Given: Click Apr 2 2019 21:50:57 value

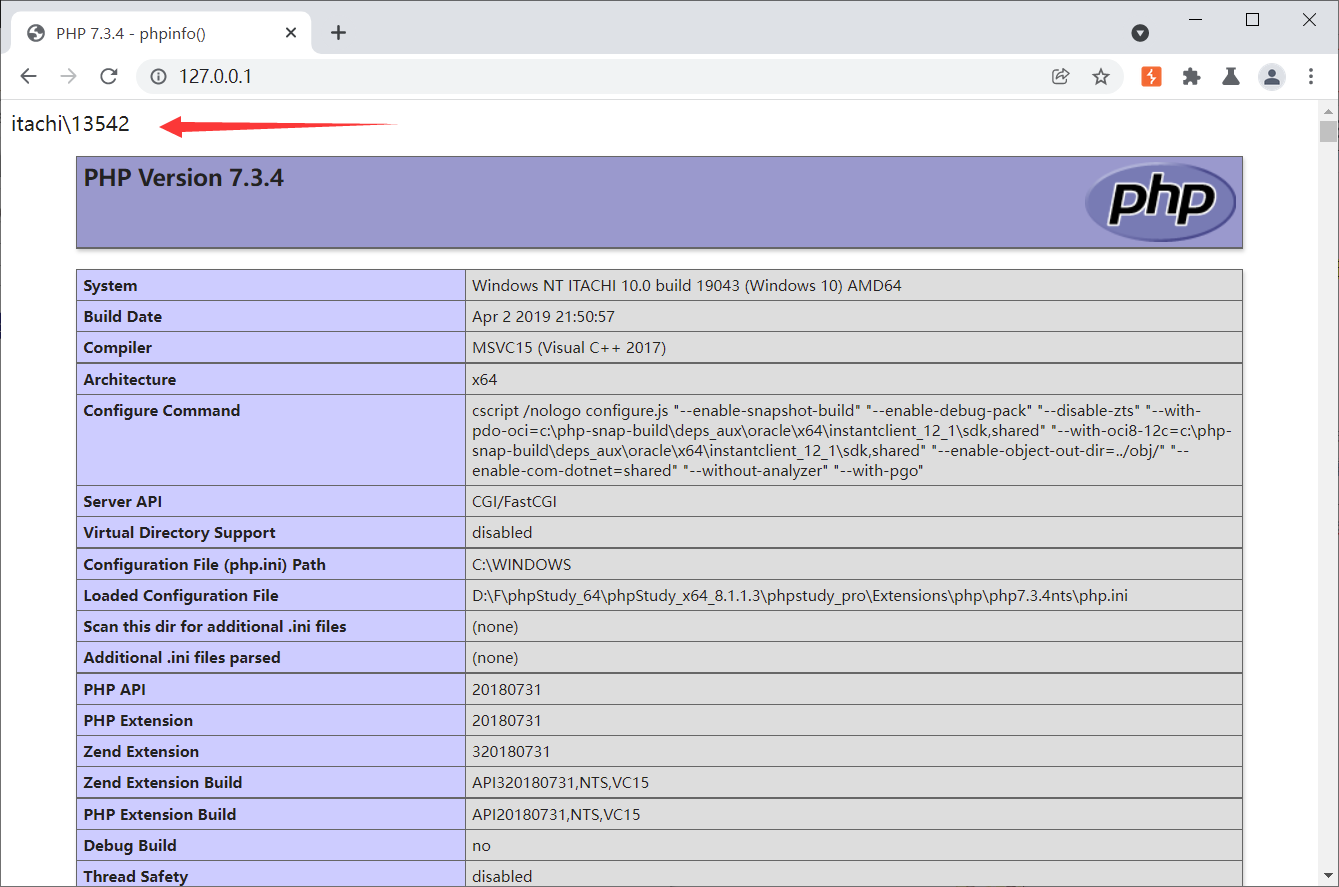Looking at the screenshot, I should (543, 317).
